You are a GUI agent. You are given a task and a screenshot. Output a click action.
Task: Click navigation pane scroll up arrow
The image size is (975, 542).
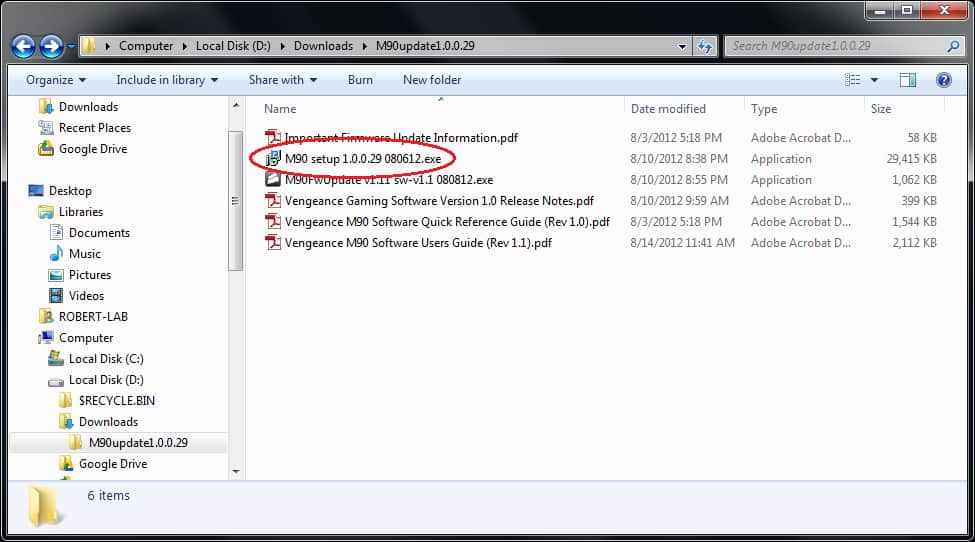(236, 106)
